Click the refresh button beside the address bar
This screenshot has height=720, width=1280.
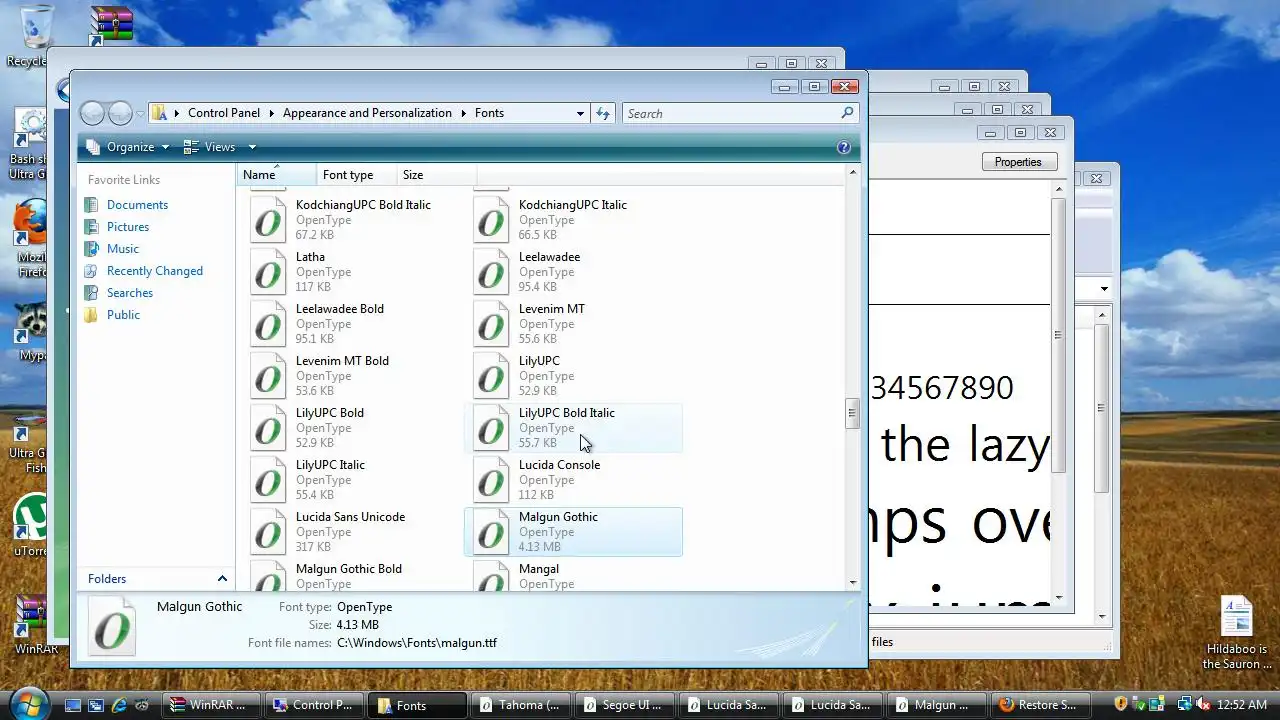tap(603, 113)
